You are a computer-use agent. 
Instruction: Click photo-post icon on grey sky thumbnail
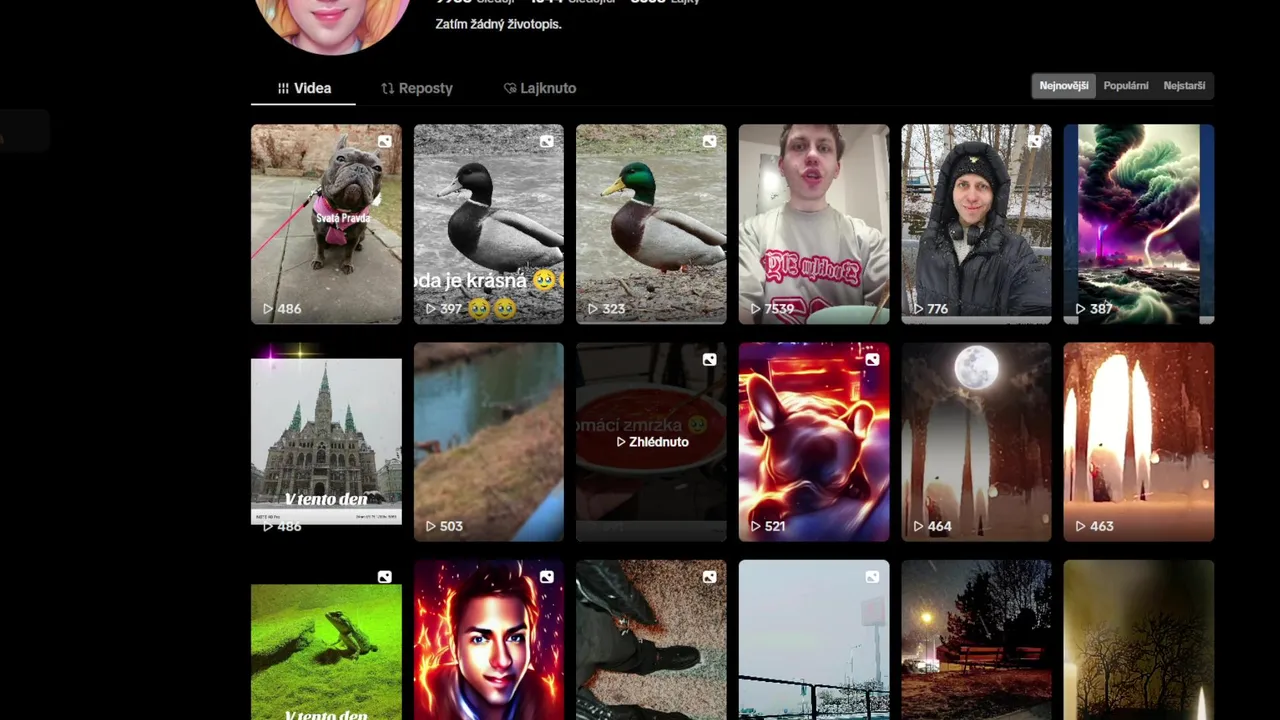(872, 577)
